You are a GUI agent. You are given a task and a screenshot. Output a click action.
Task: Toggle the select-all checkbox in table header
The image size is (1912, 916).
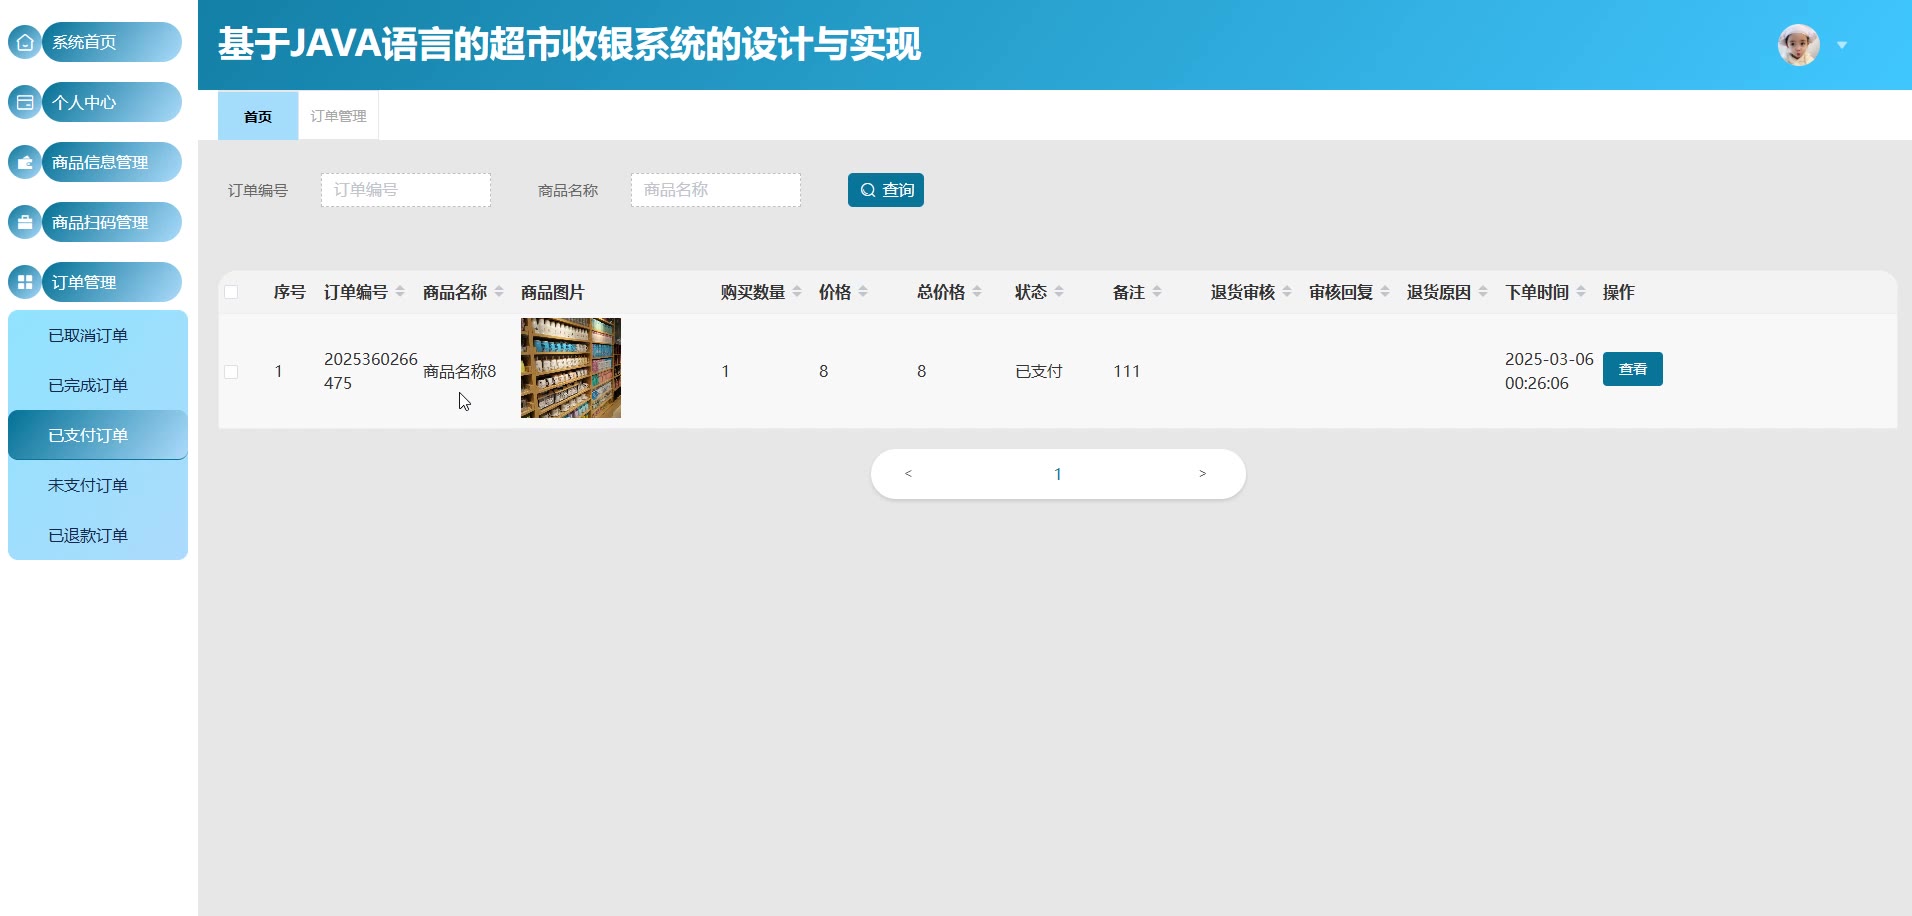coord(231,292)
